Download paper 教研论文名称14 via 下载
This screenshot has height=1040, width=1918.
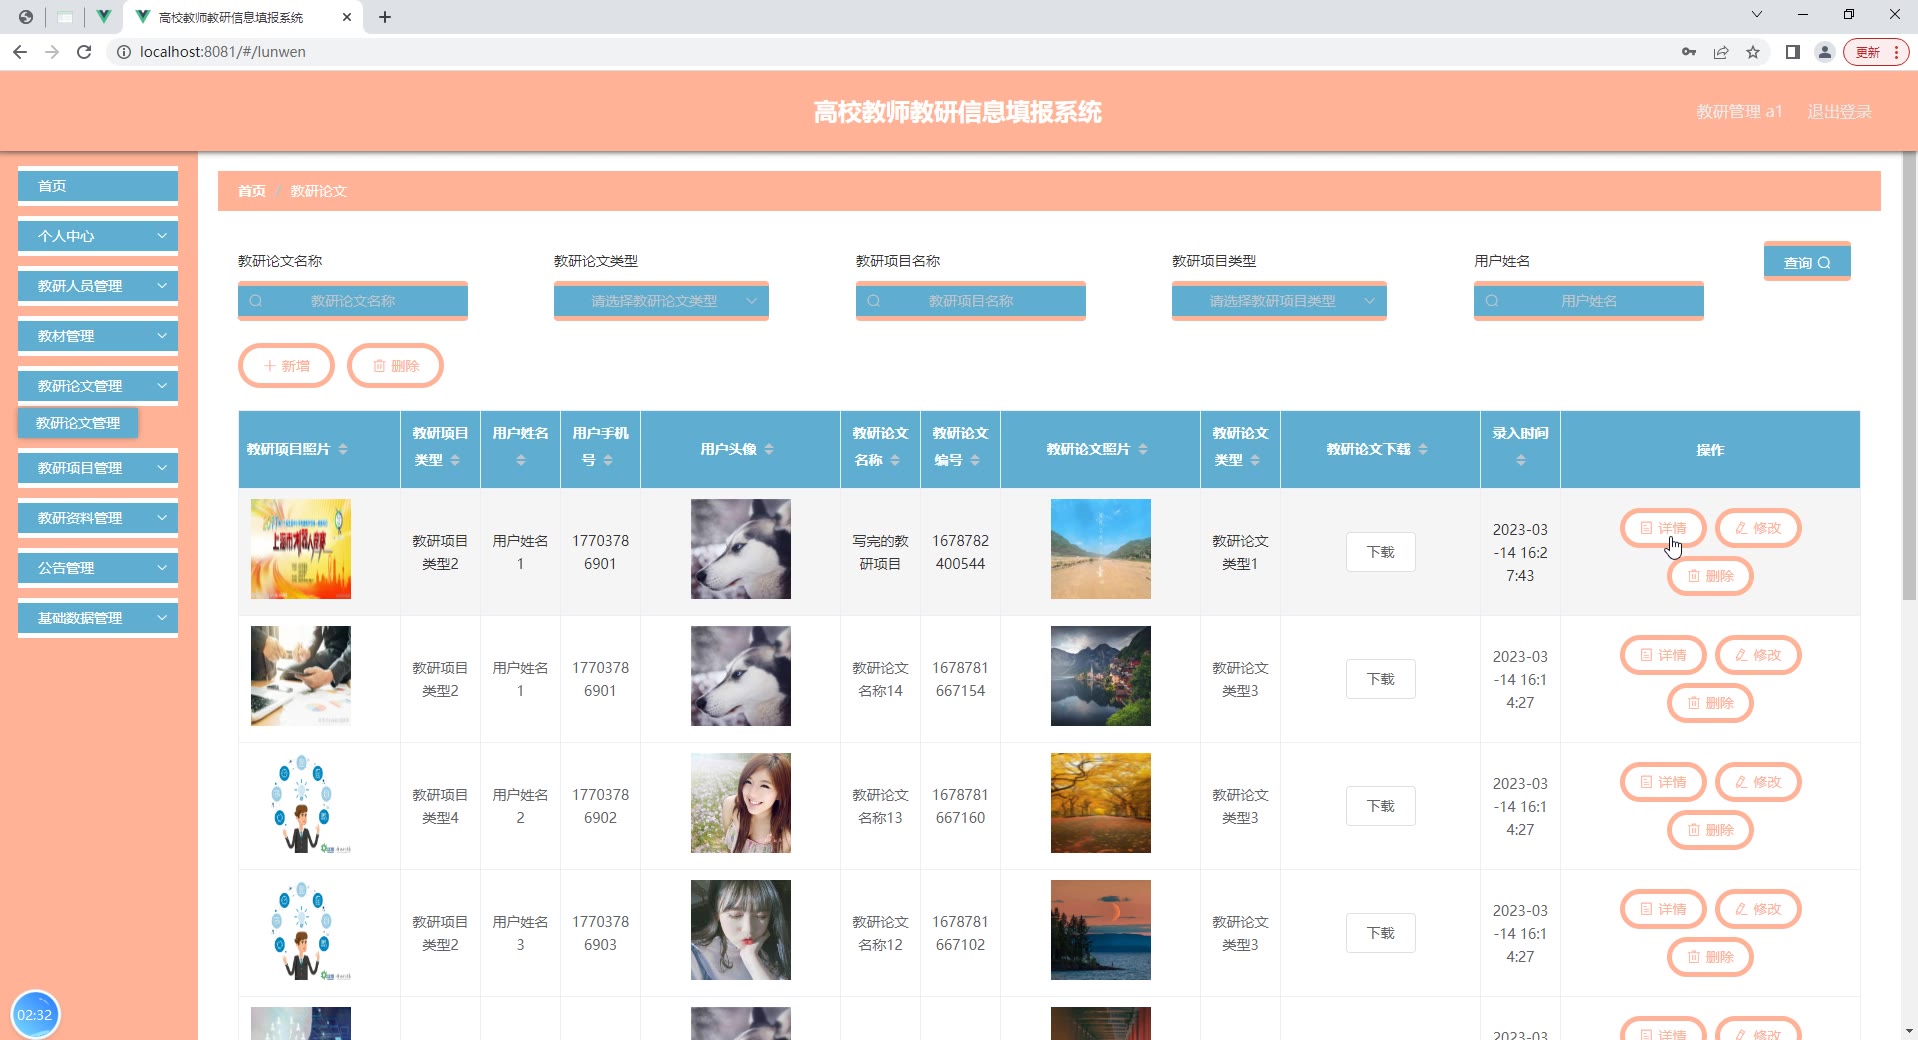point(1381,679)
